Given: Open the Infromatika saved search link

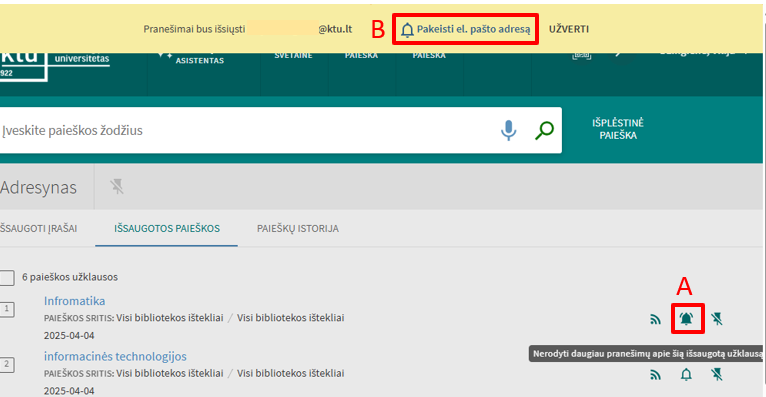Looking at the screenshot, I should click(x=74, y=301).
